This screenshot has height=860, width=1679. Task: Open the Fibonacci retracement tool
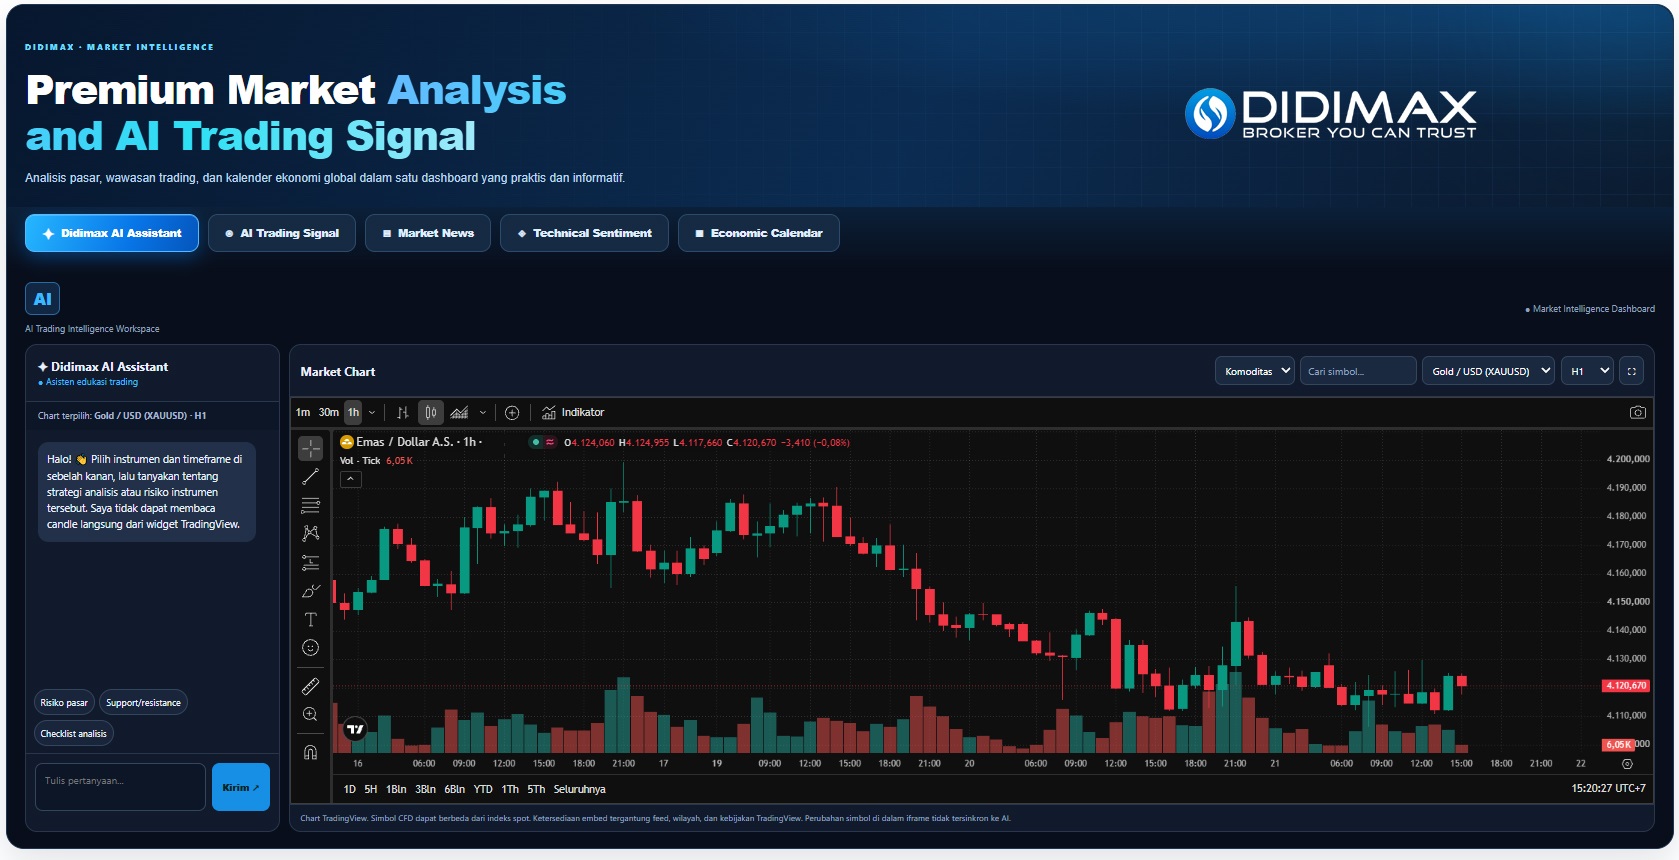coord(310,505)
